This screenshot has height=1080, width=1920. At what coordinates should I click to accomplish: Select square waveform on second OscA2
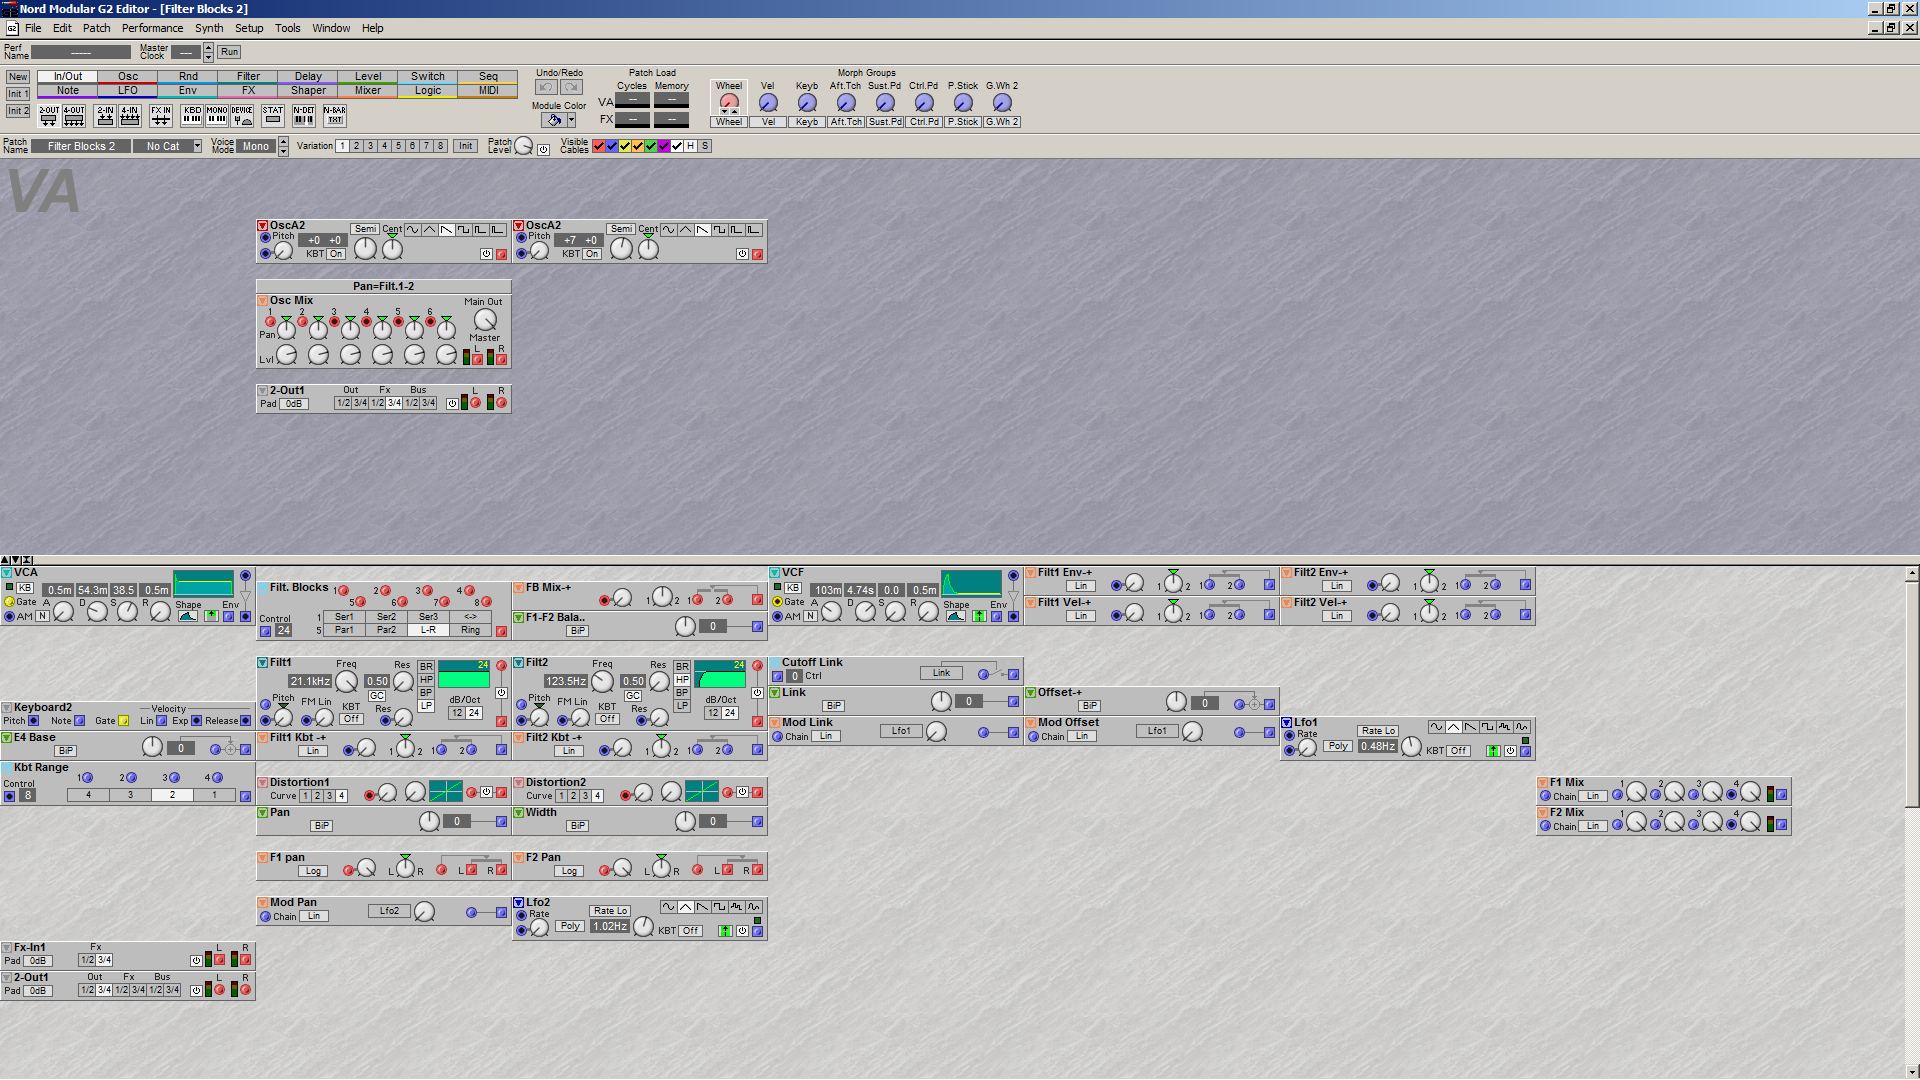click(x=720, y=230)
